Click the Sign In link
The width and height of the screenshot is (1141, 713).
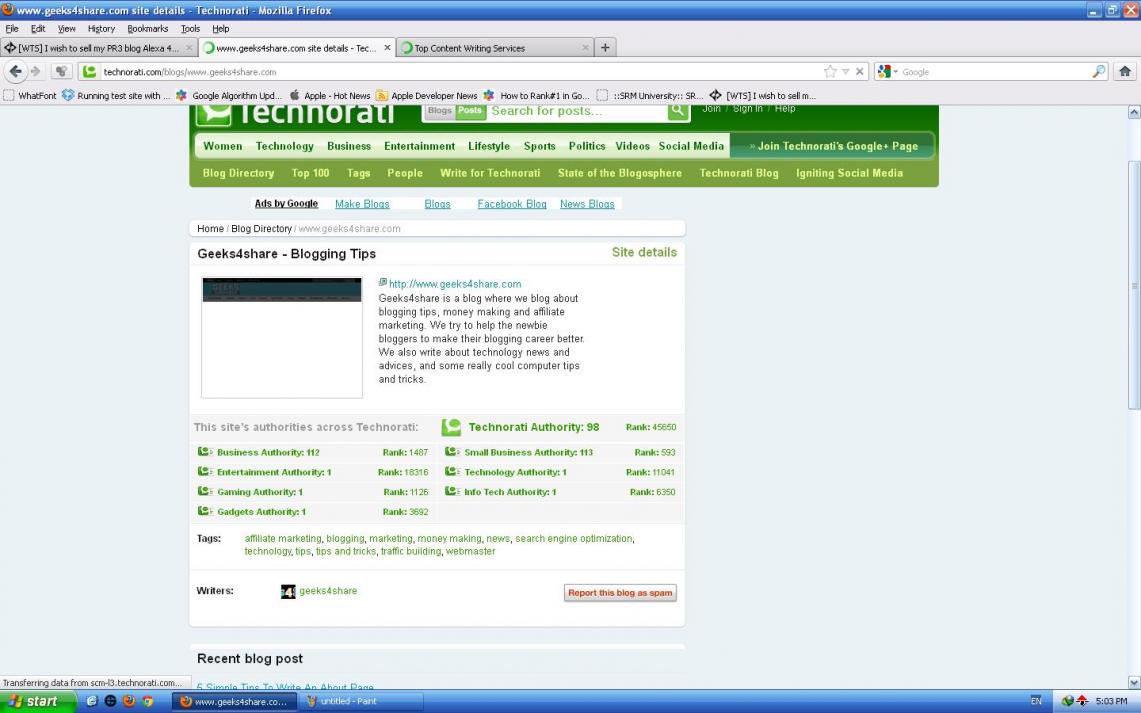(747, 108)
